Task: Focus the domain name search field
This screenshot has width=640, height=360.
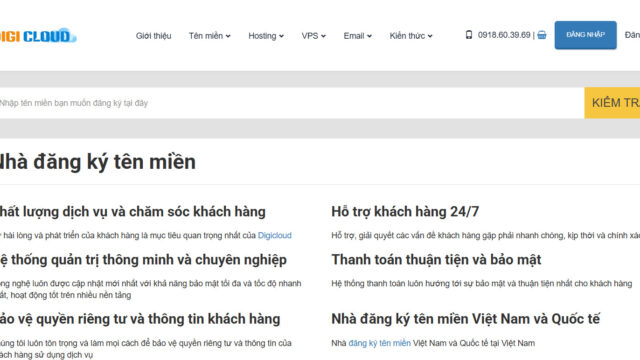Action: (x=292, y=103)
